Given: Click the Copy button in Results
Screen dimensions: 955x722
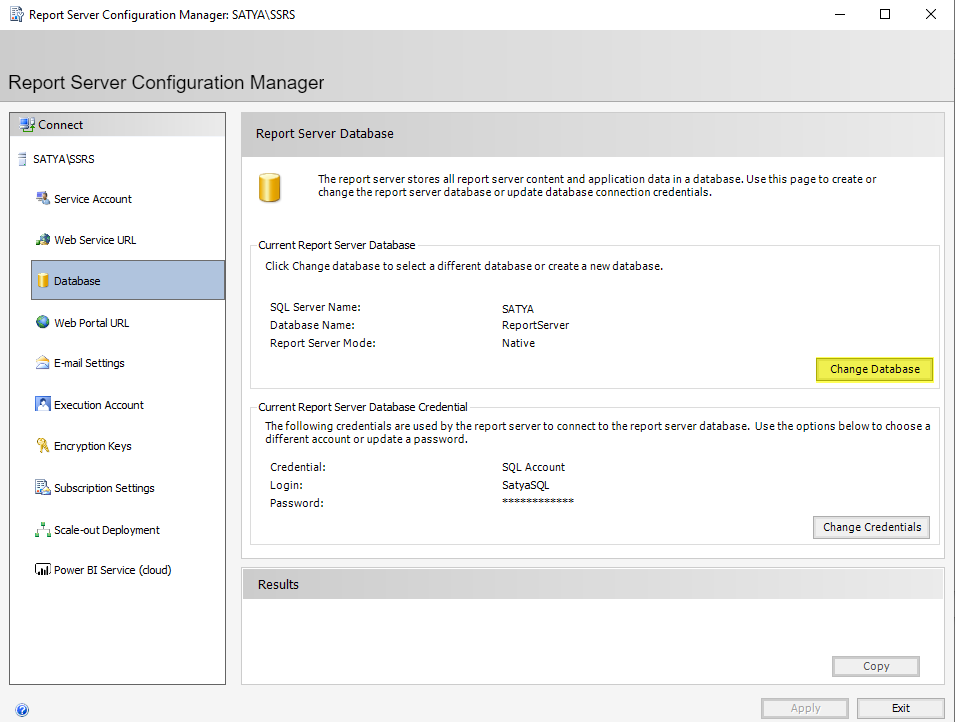Looking at the screenshot, I should click(x=875, y=666).
